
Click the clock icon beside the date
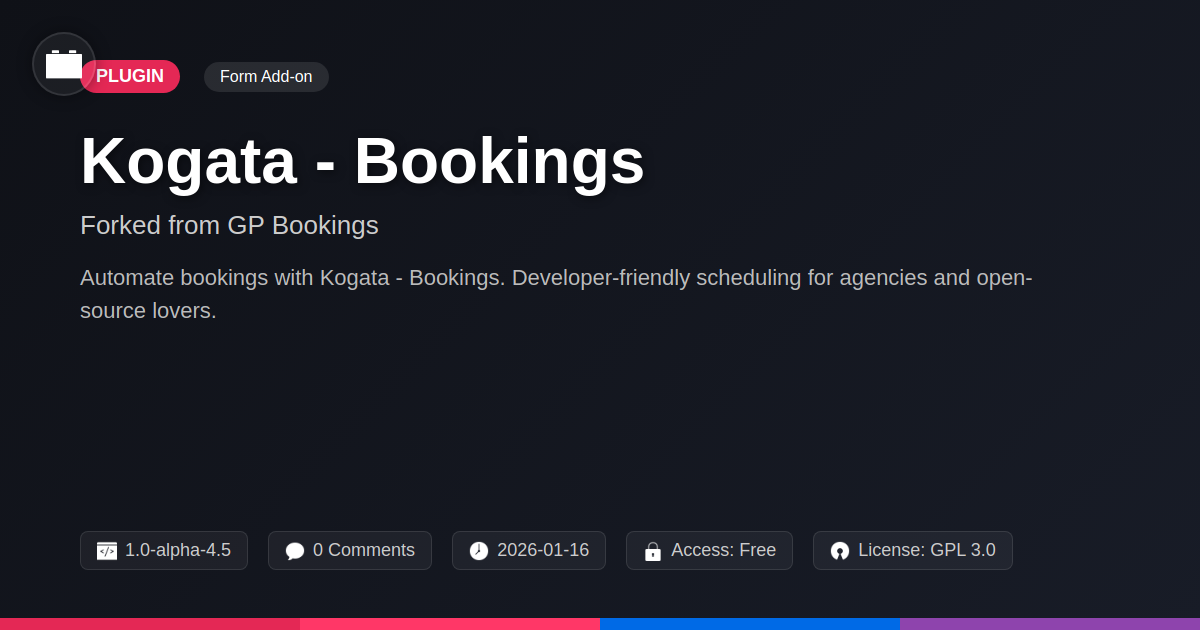click(x=479, y=551)
